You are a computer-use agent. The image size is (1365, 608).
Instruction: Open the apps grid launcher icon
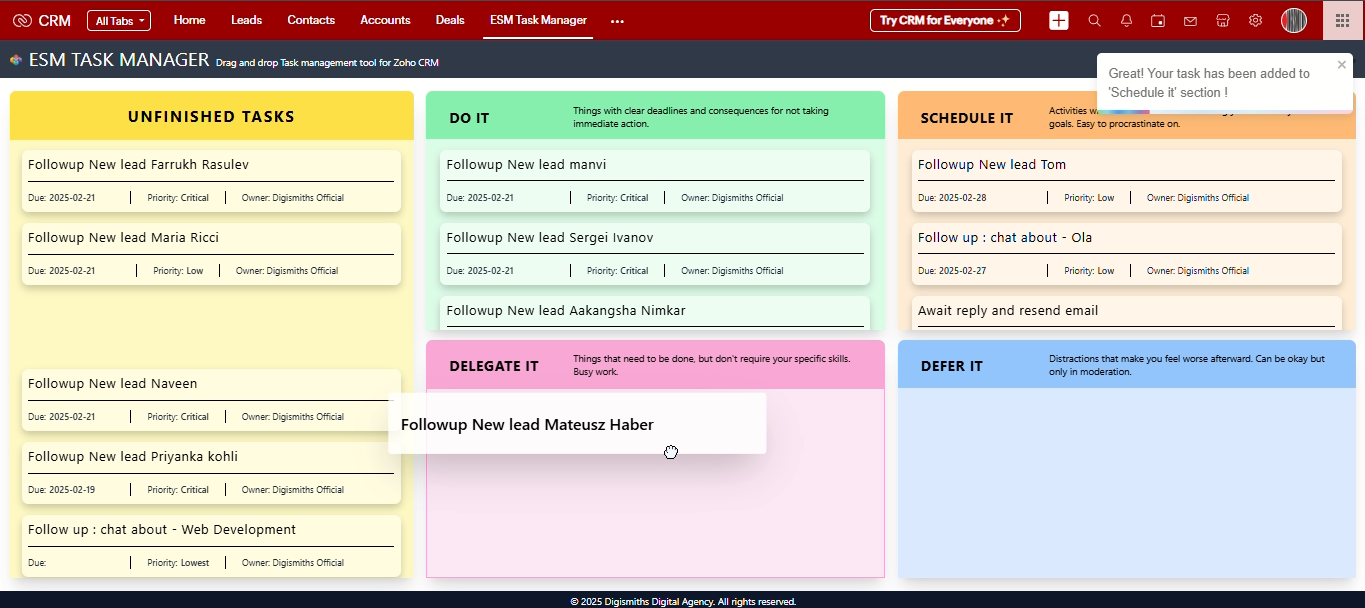click(x=1342, y=20)
